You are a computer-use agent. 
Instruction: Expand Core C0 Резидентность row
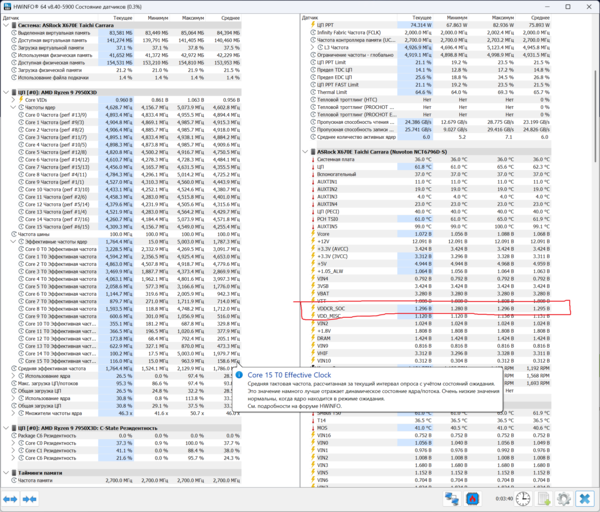click(x=13, y=443)
